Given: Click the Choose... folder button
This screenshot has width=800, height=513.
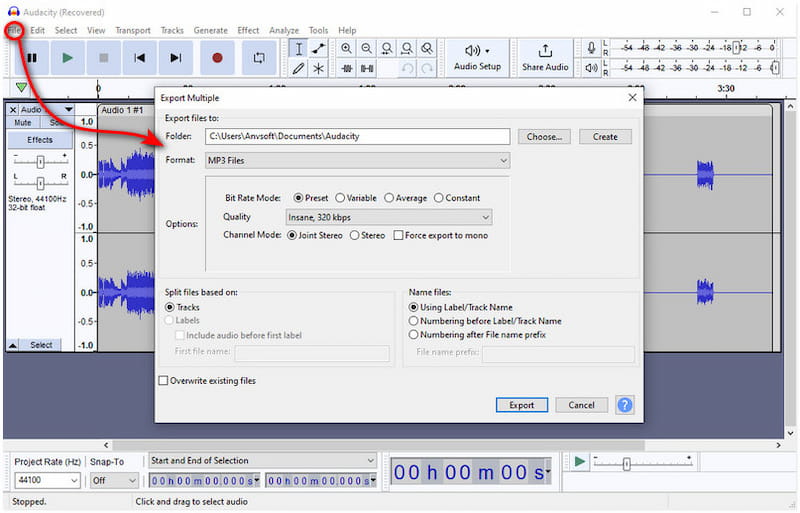Looking at the screenshot, I should pos(544,136).
